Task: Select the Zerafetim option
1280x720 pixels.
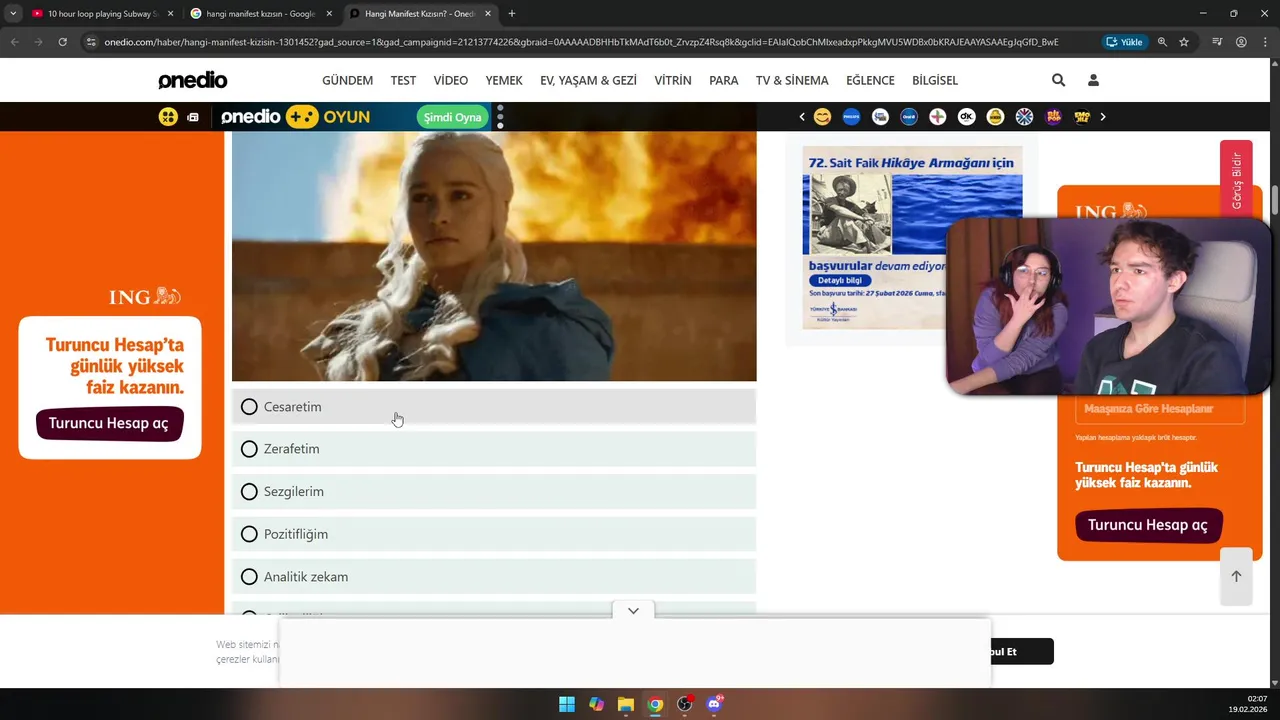Action: (494, 449)
